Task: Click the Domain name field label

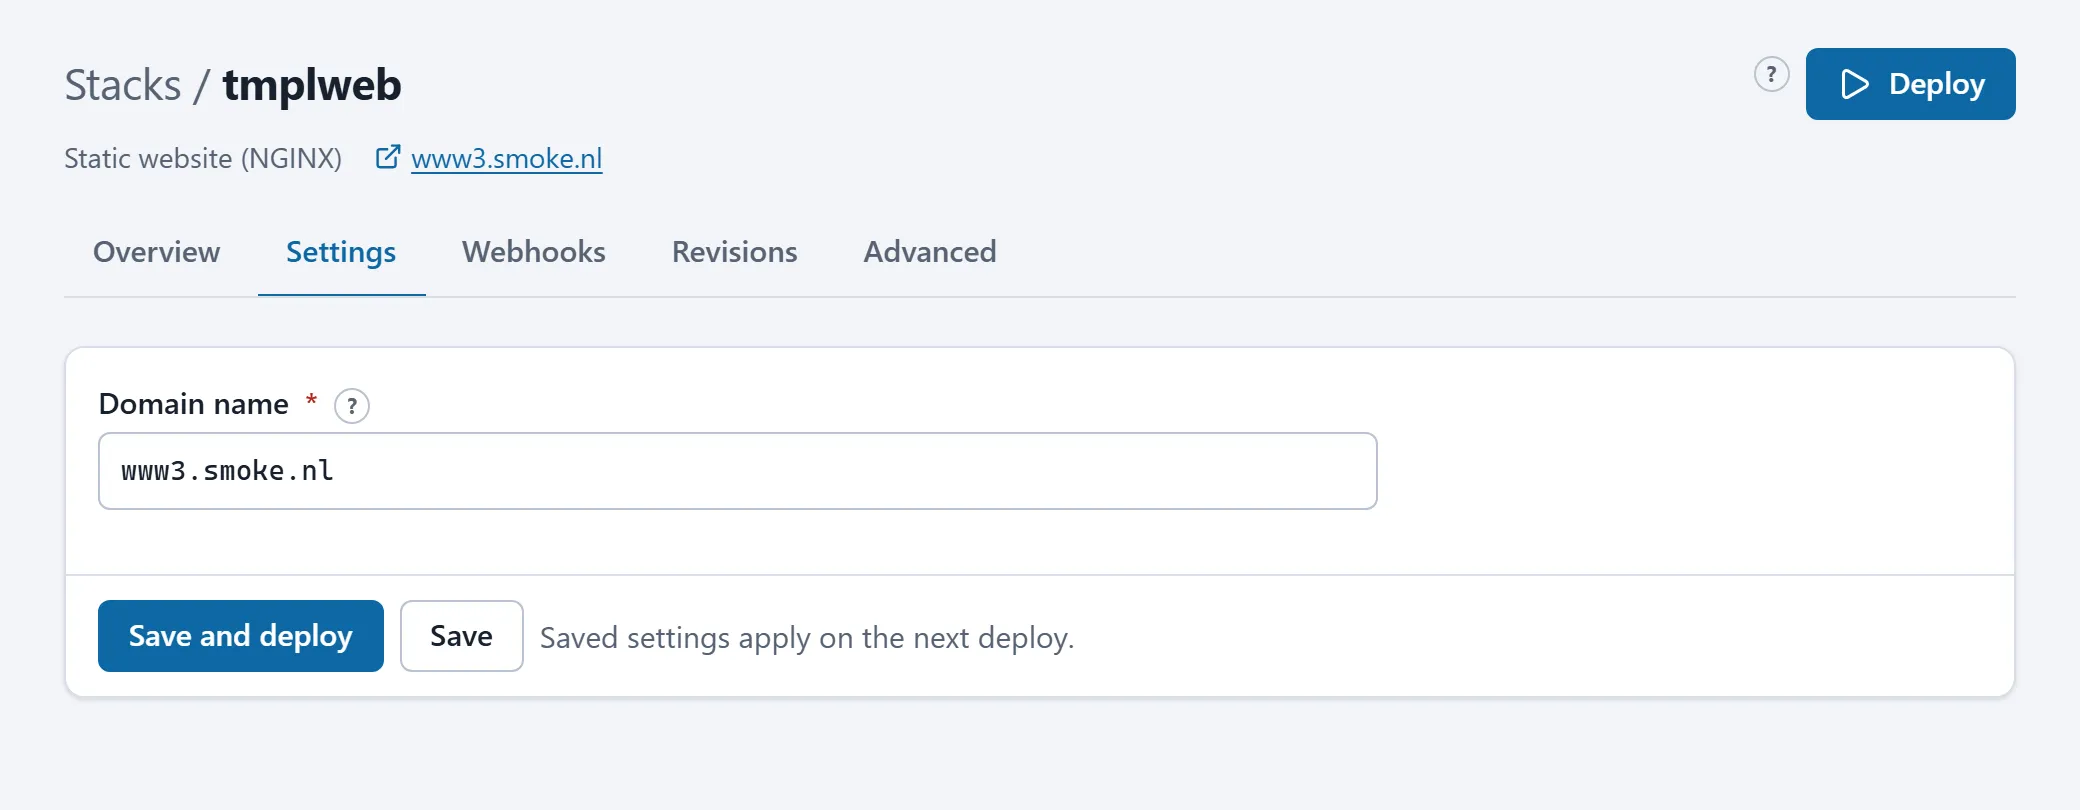Action: [194, 404]
